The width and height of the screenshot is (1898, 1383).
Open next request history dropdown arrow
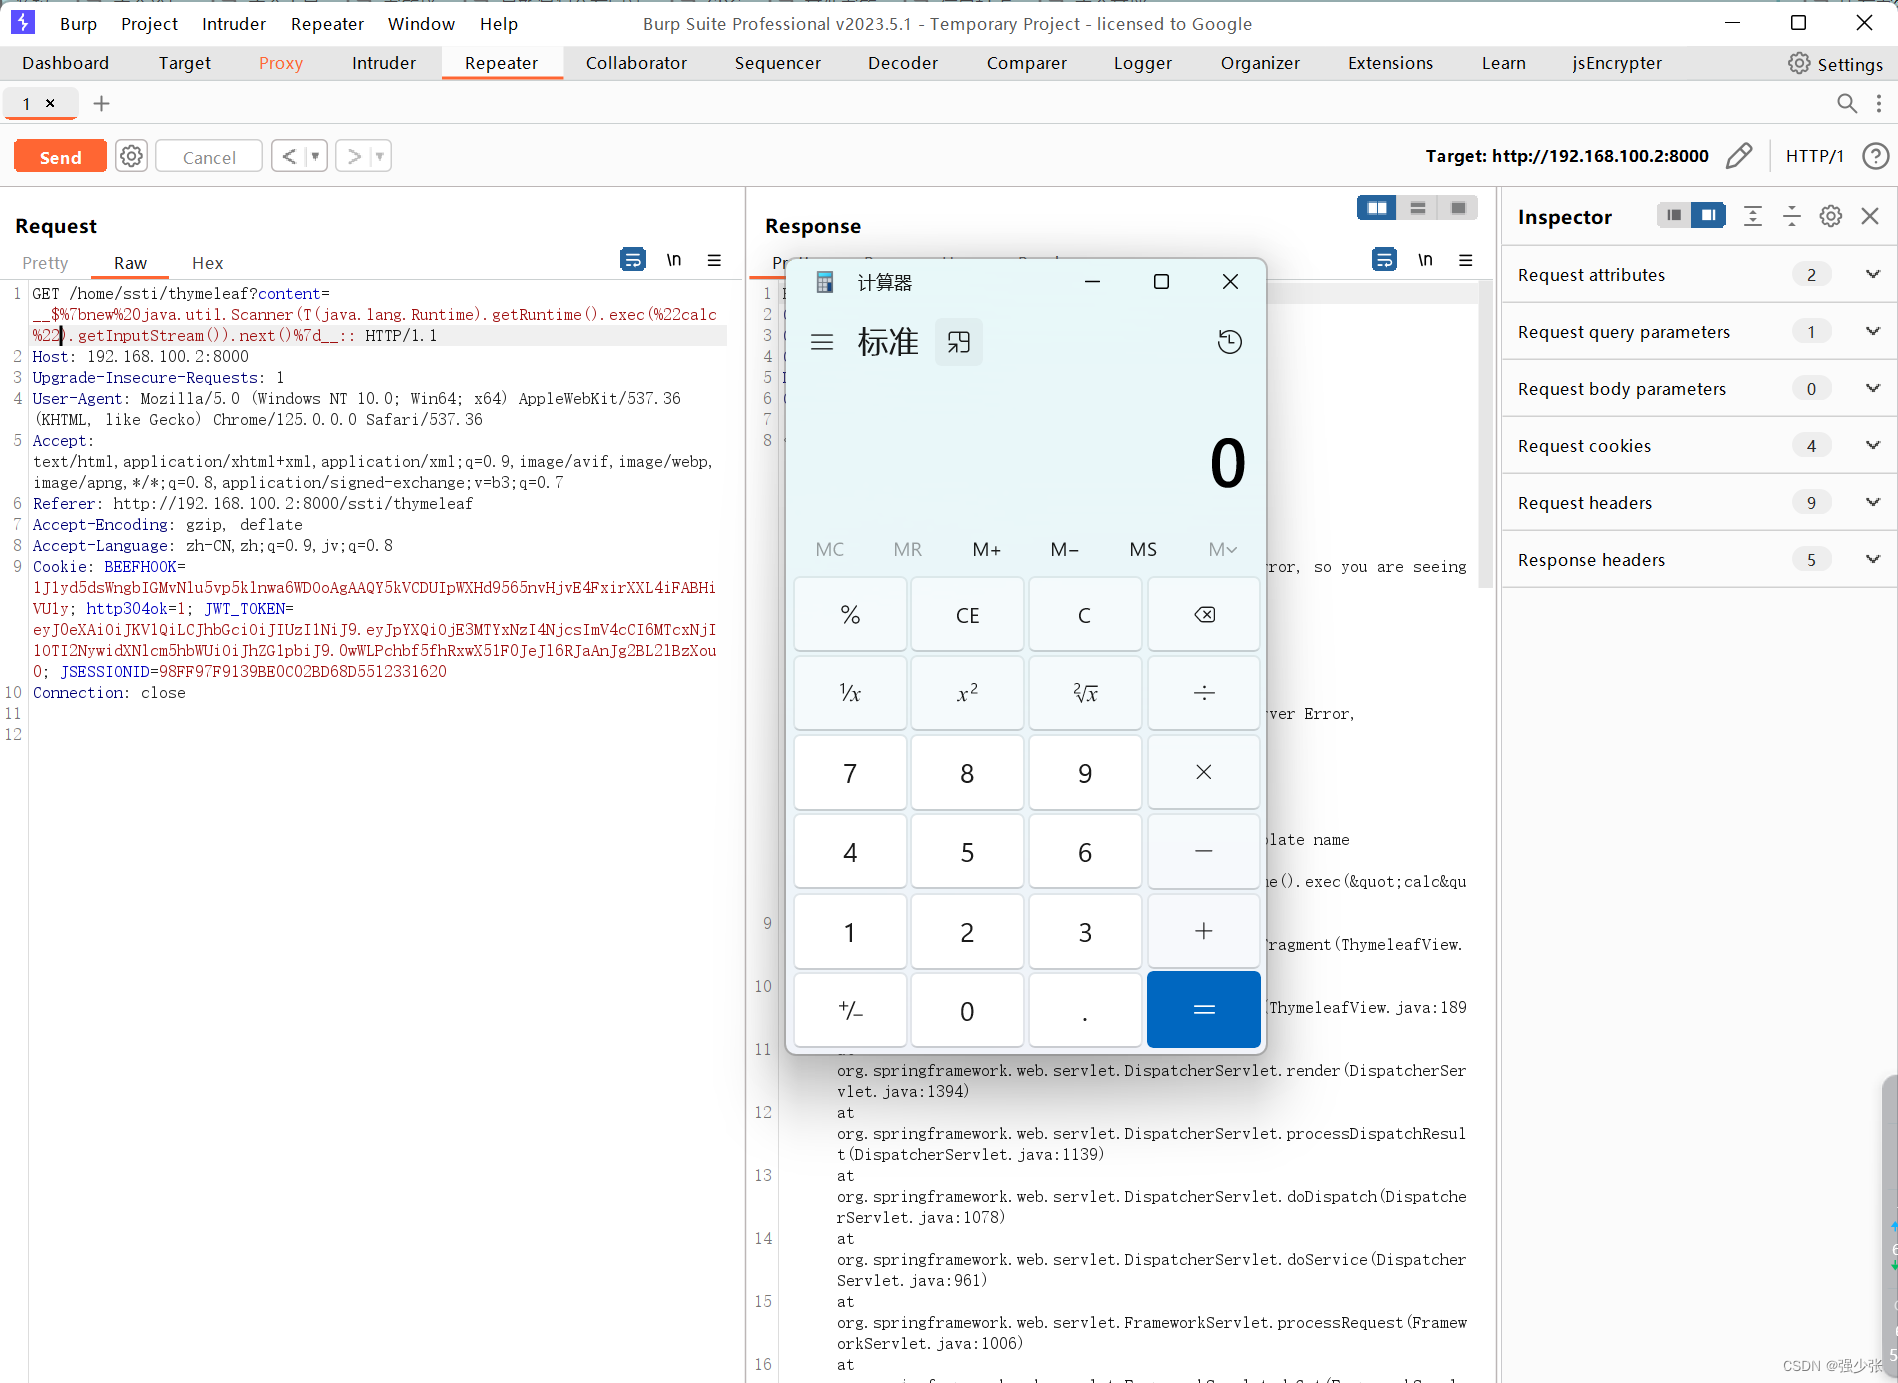click(380, 156)
